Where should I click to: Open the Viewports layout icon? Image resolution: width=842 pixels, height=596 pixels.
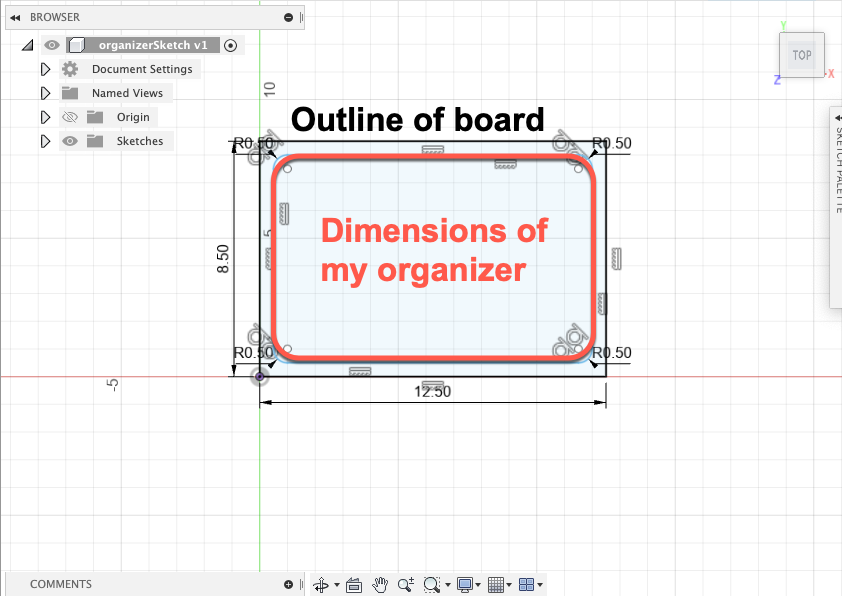pos(527,585)
